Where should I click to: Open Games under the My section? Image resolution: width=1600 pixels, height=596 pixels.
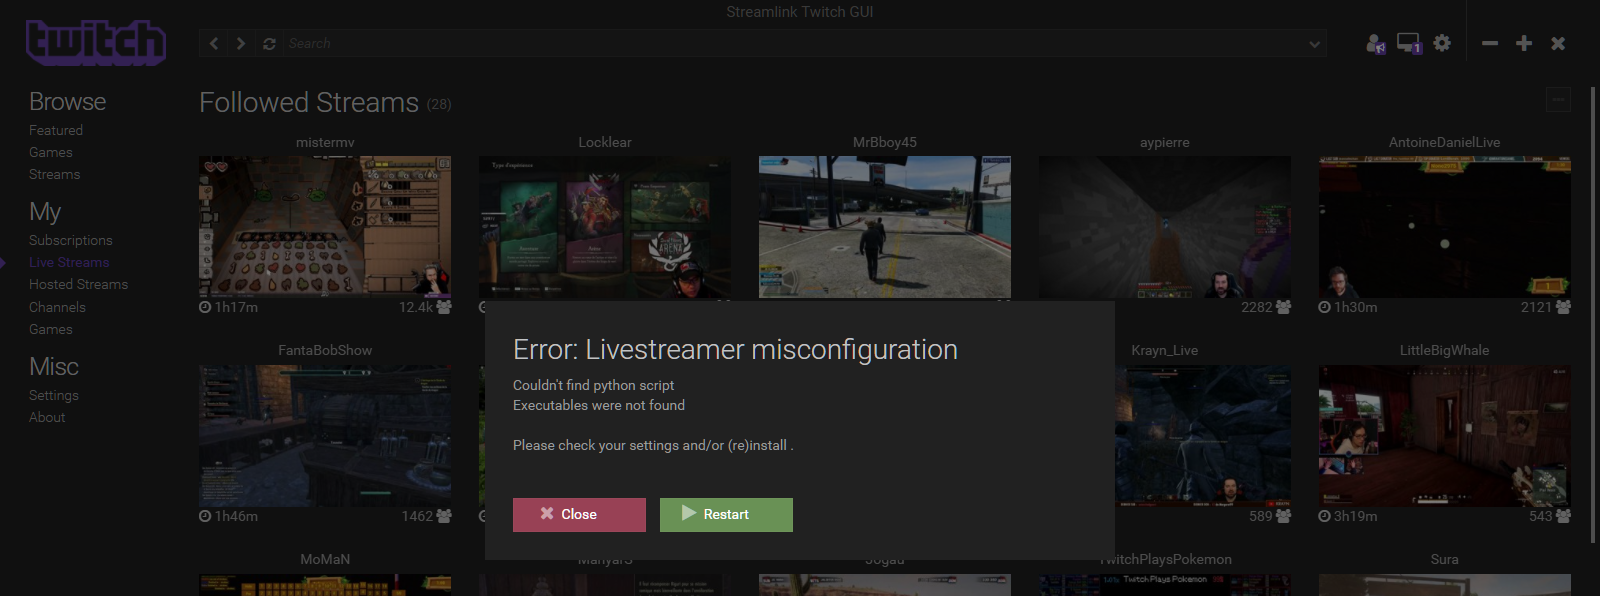click(51, 329)
